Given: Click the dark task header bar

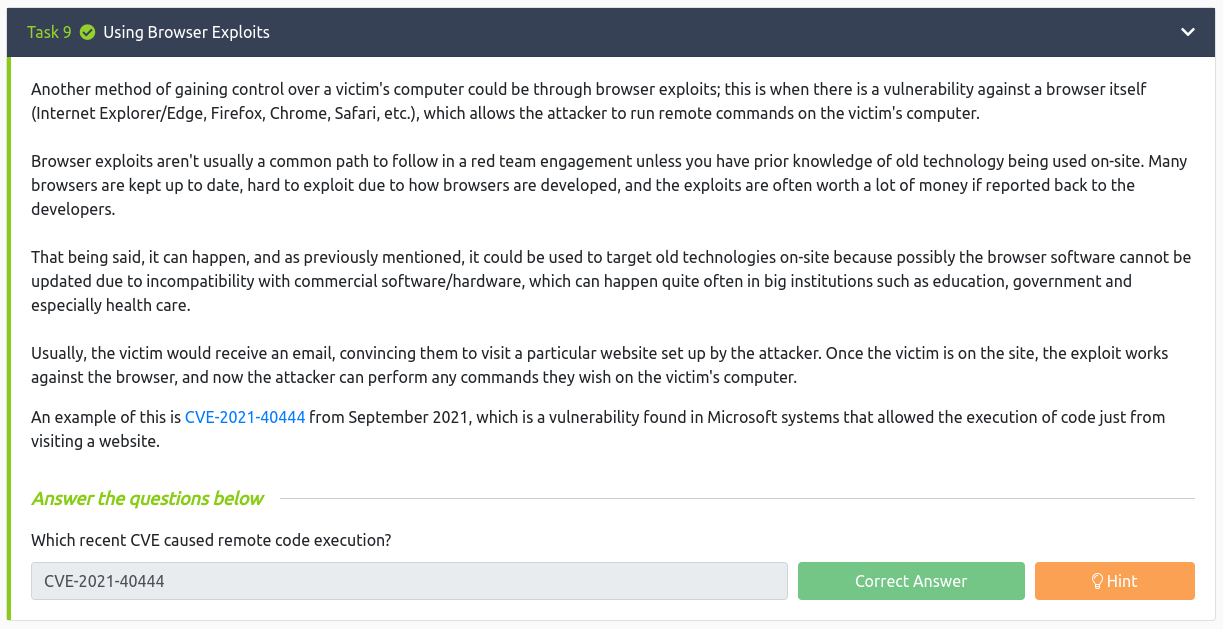Looking at the screenshot, I should (x=611, y=32).
